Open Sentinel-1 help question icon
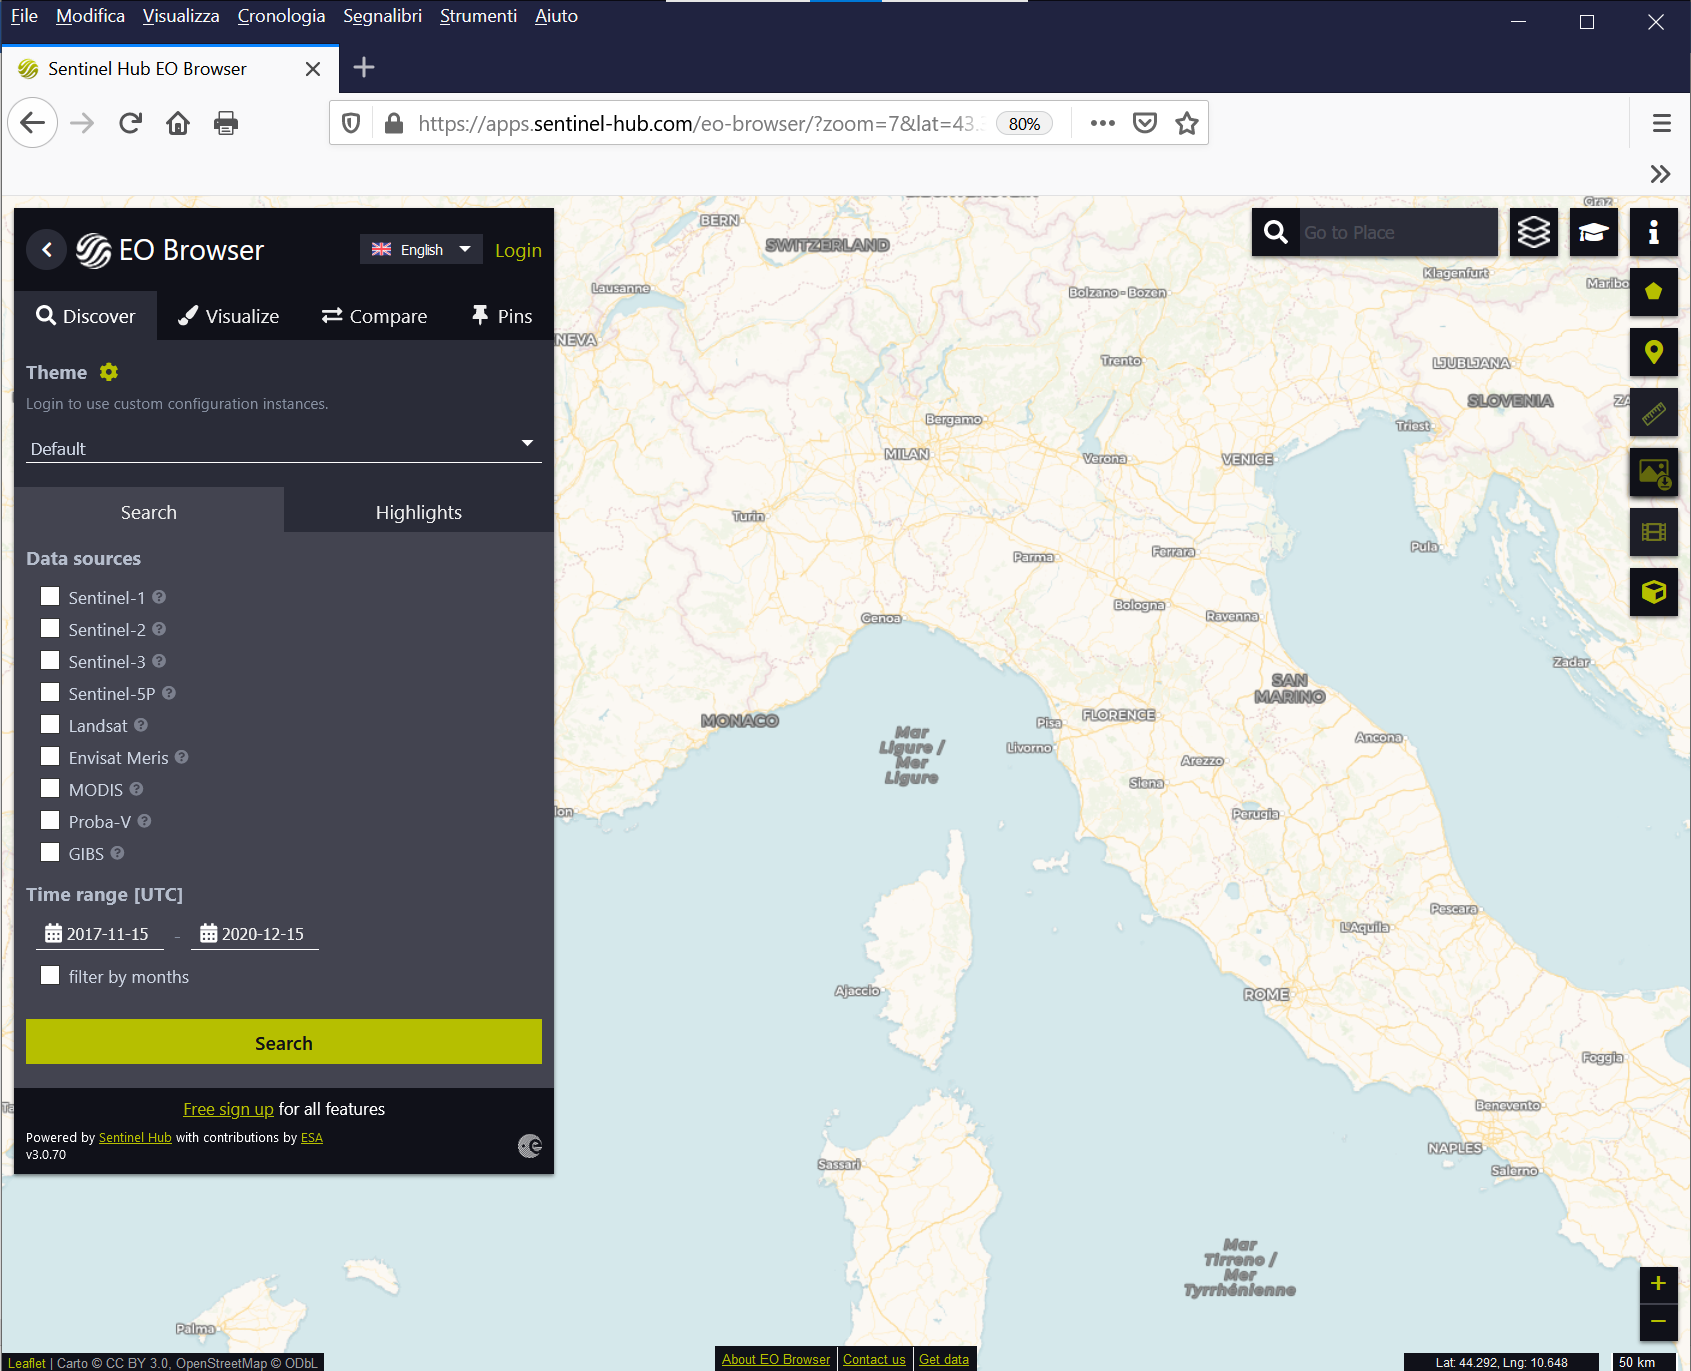 tap(159, 597)
